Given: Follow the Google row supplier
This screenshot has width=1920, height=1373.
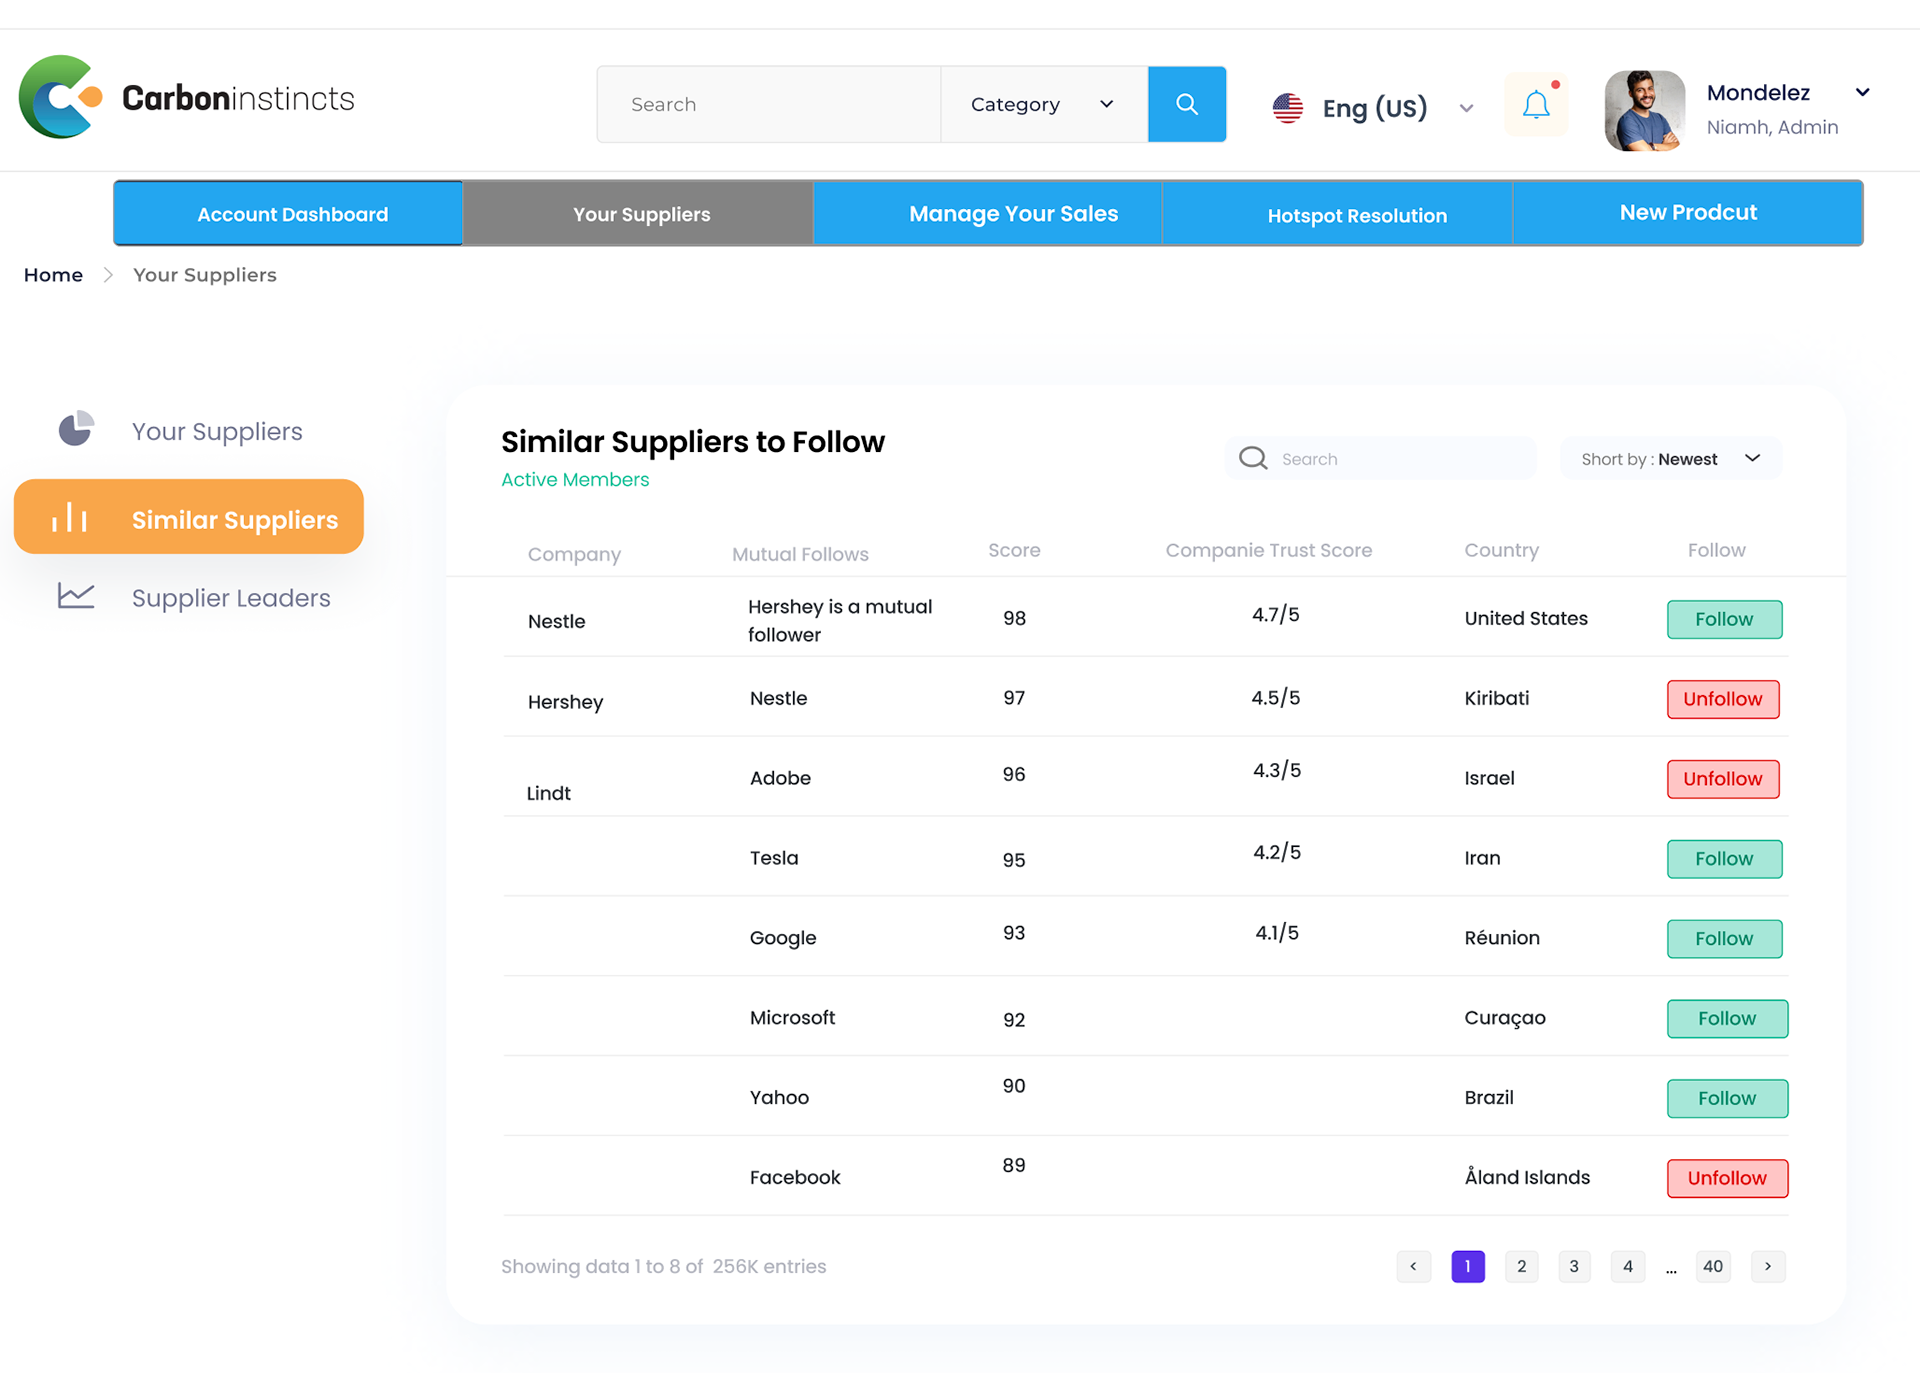Looking at the screenshot, I should (1724, 939).
